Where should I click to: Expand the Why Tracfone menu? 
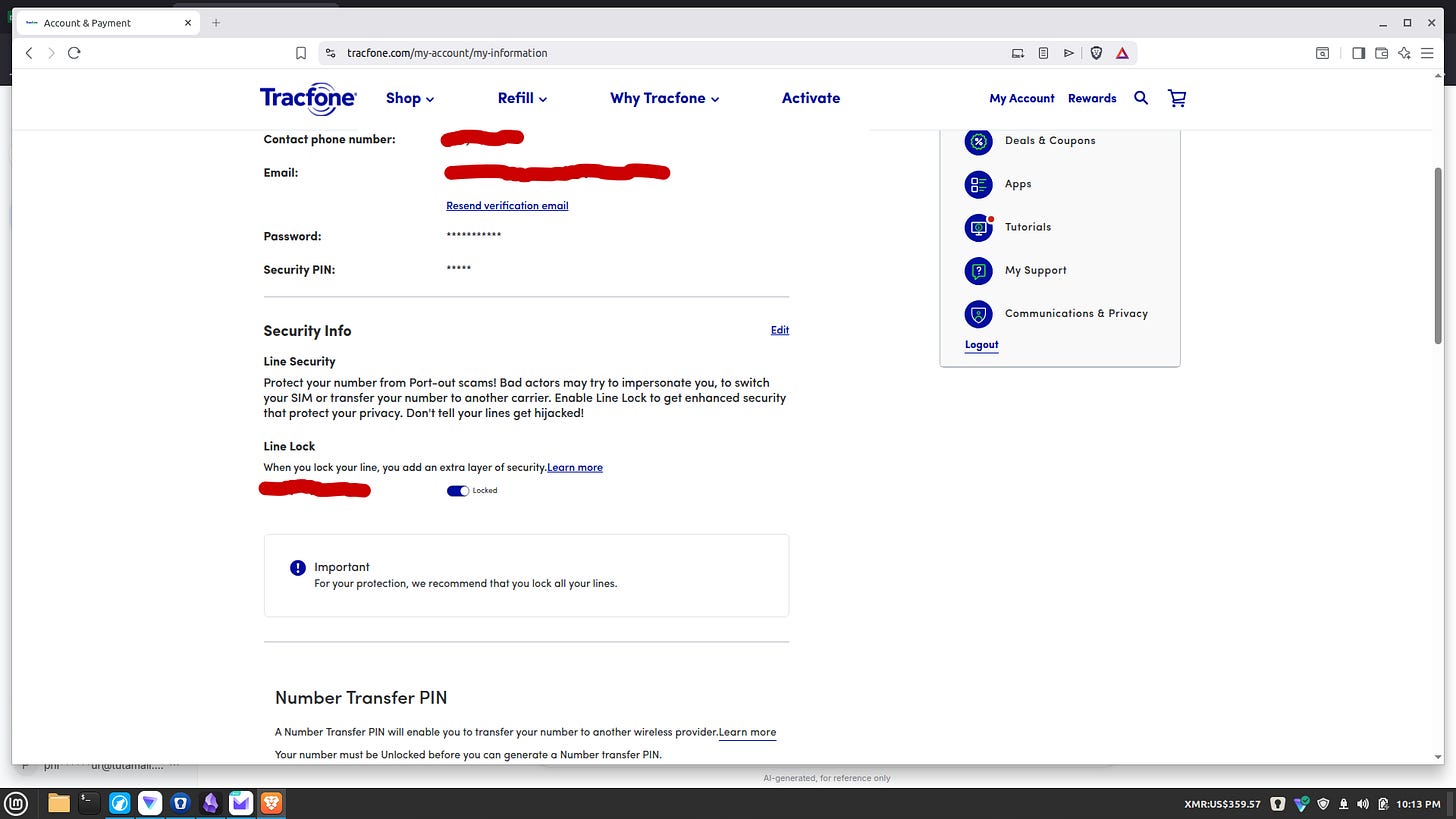pos(665,98)
